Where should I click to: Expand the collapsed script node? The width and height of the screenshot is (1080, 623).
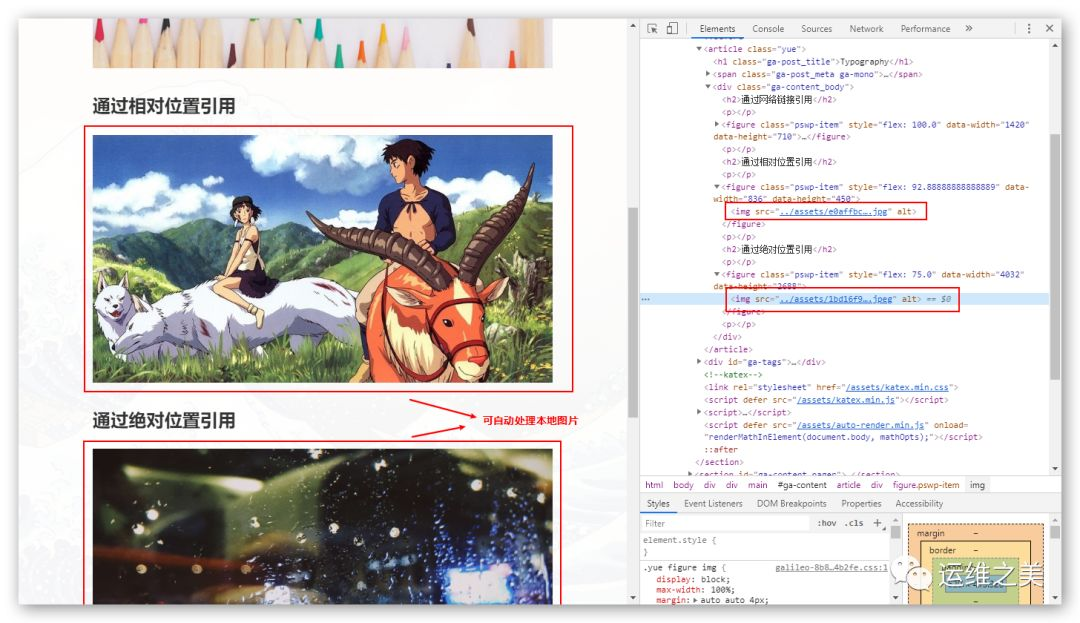[699, 412]
